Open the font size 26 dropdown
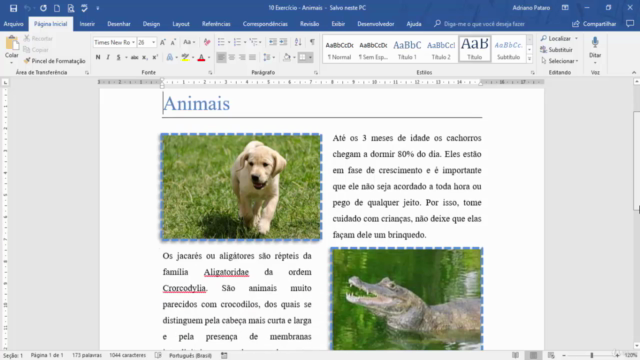The width and height of the screenshot is (640, 360). click(x=153, y=42)
